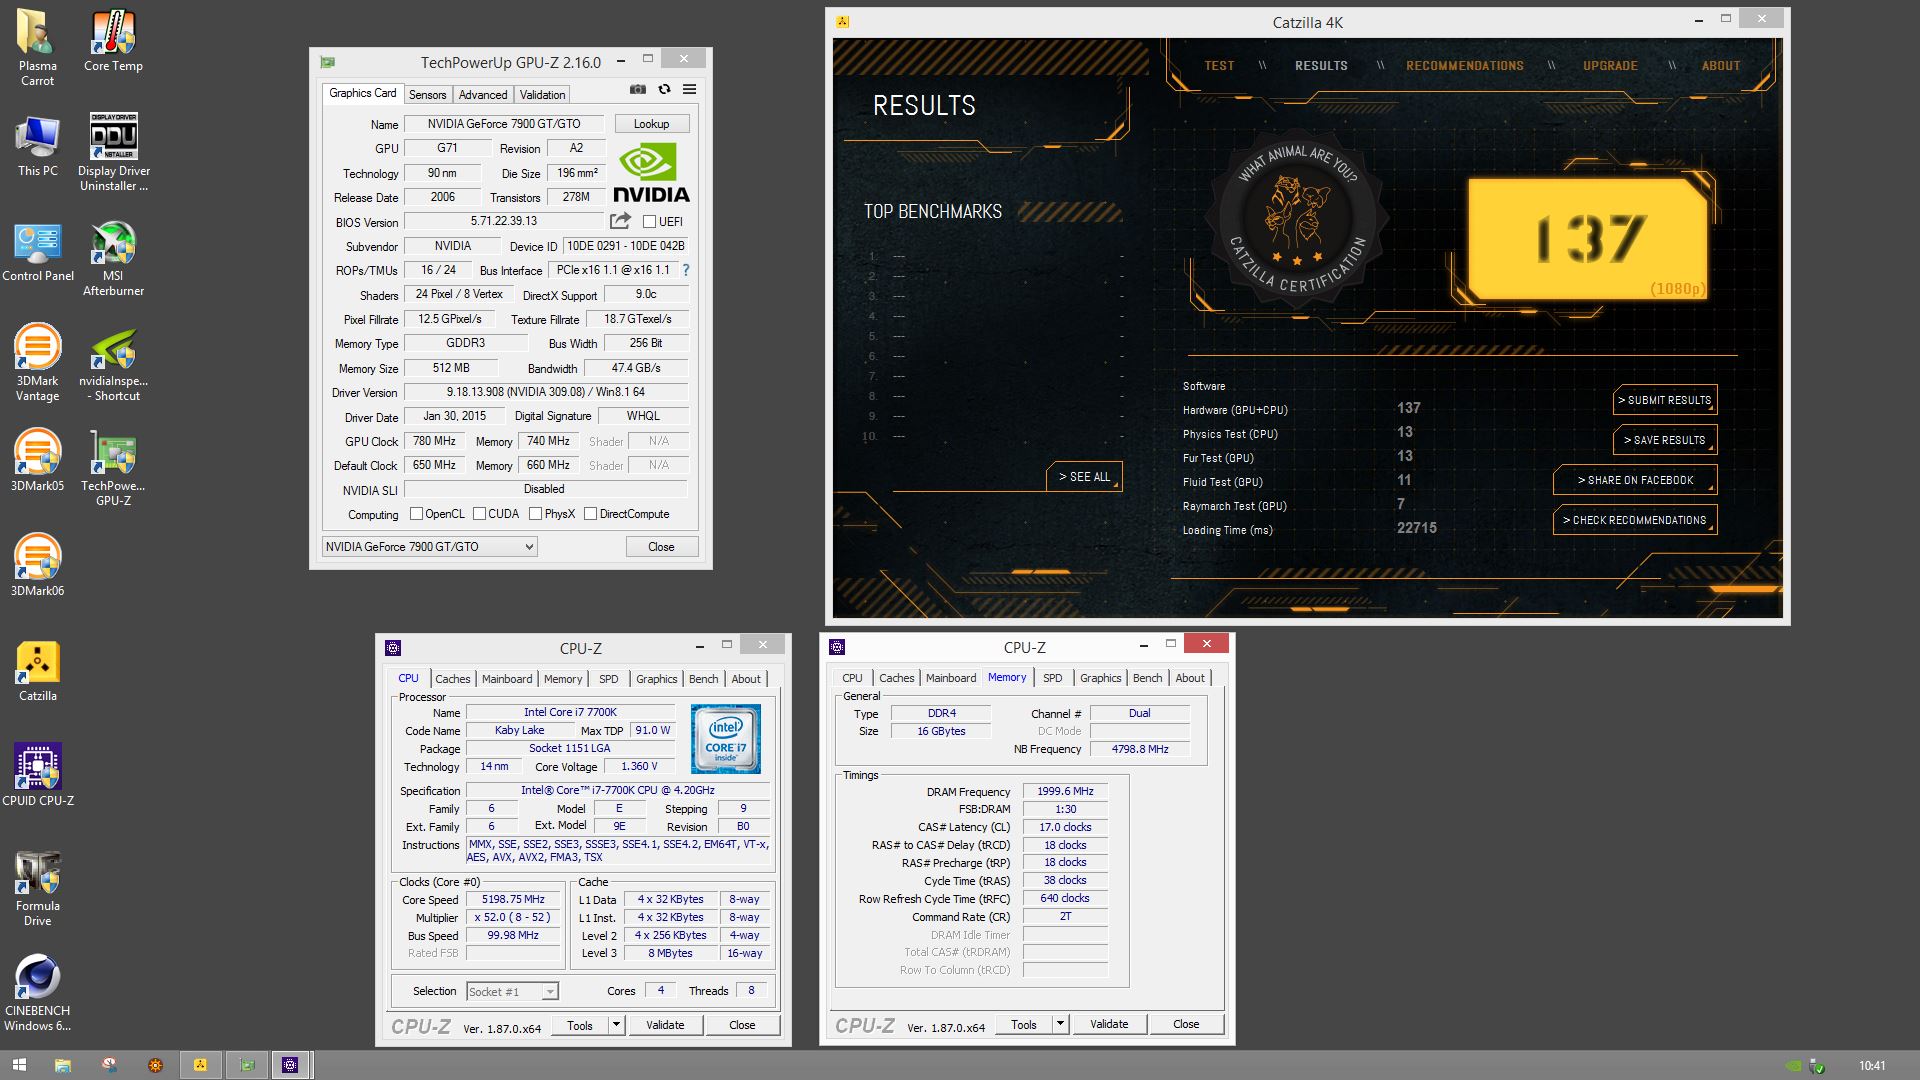This screenshot has width=1920, height=1080.
Task: Click the CPU-Z taskbar icon
Action: (290, 1065)
